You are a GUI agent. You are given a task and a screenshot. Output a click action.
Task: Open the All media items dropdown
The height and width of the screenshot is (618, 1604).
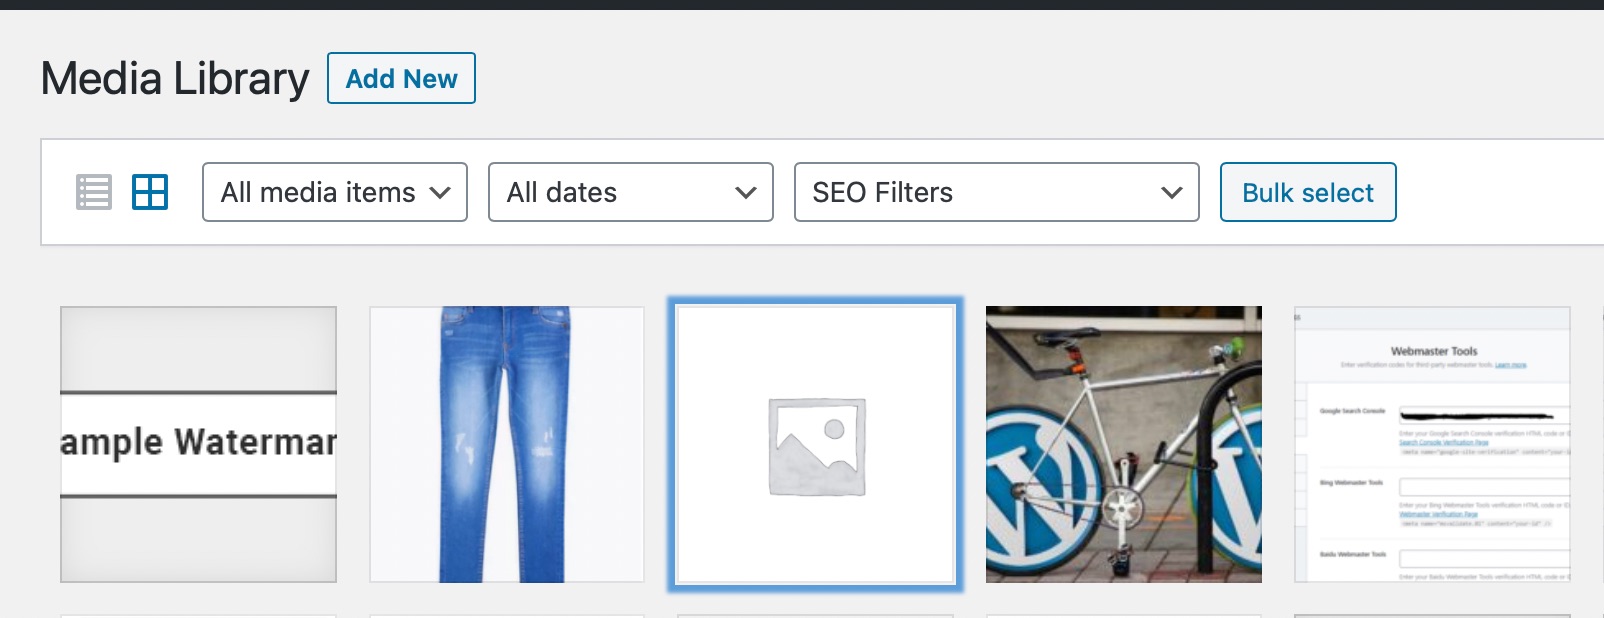pyautogui.click(x=334, y=192)
